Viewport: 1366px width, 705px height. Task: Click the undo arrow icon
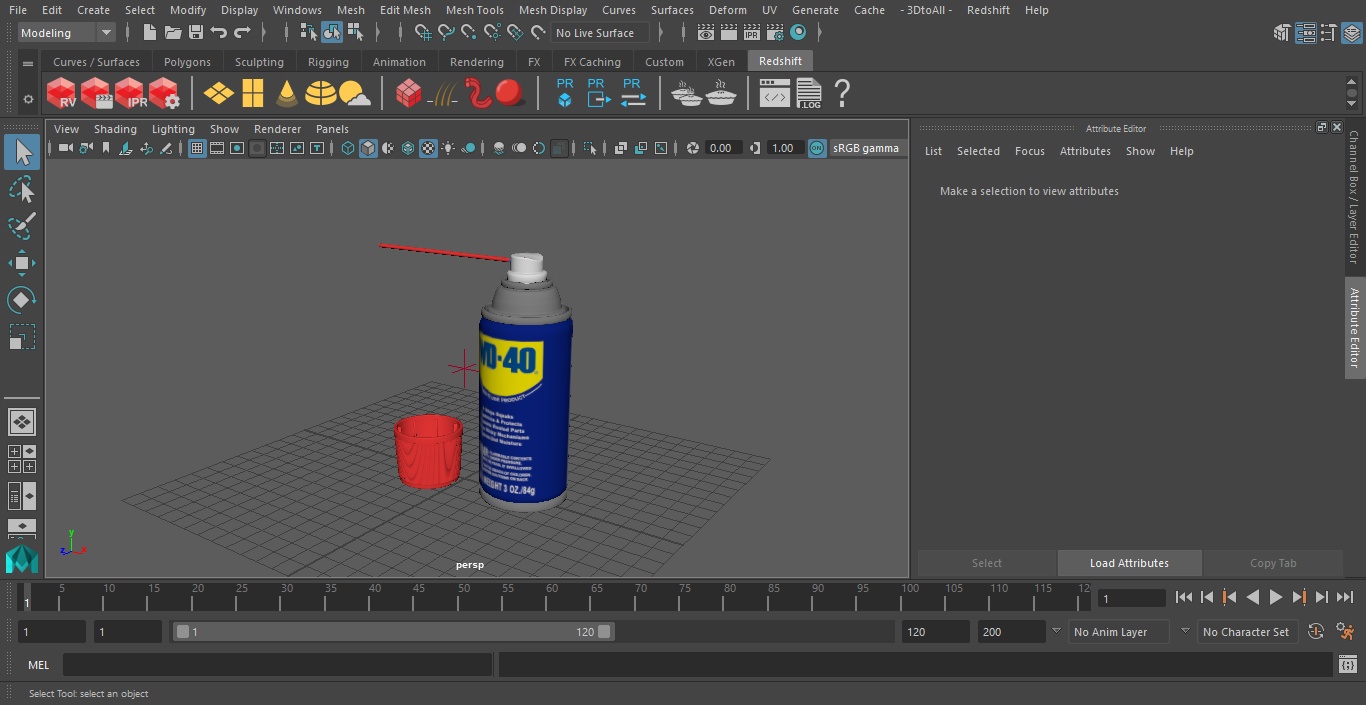point(219,33)
